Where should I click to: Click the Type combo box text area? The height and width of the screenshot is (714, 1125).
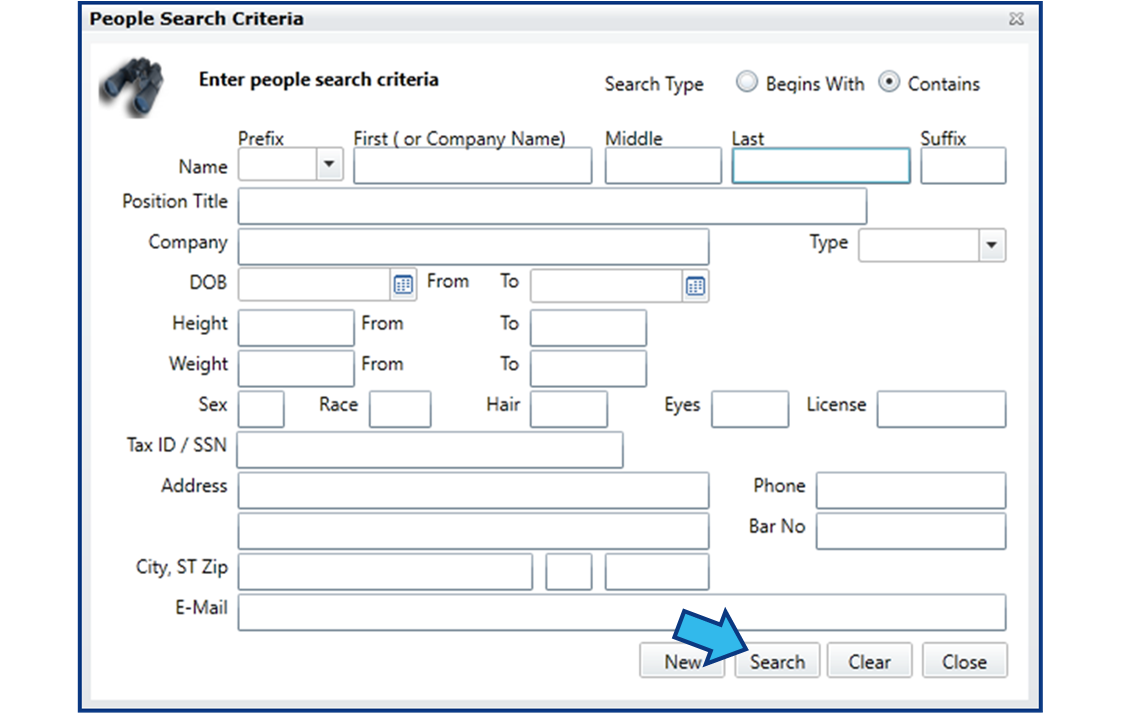point(919,245)
